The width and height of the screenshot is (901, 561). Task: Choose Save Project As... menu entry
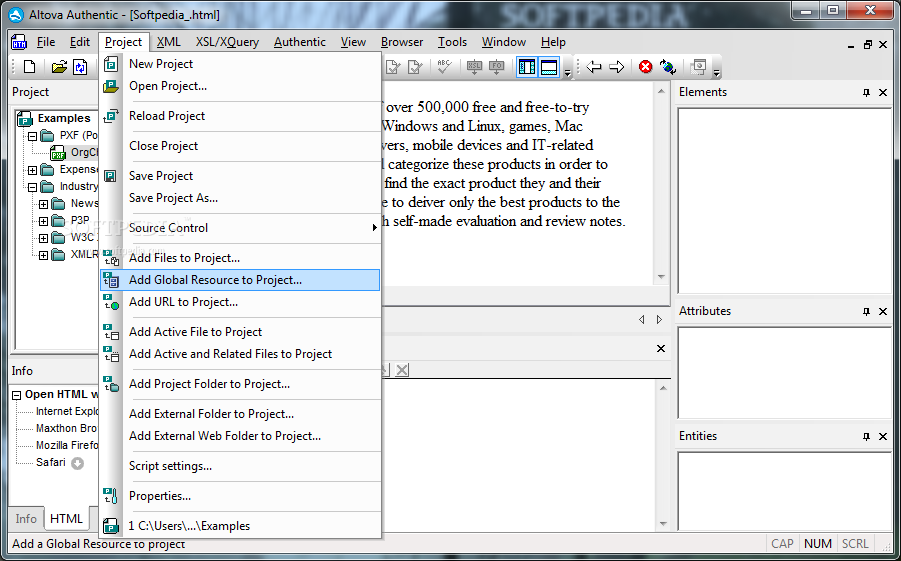tap(240, 198)
